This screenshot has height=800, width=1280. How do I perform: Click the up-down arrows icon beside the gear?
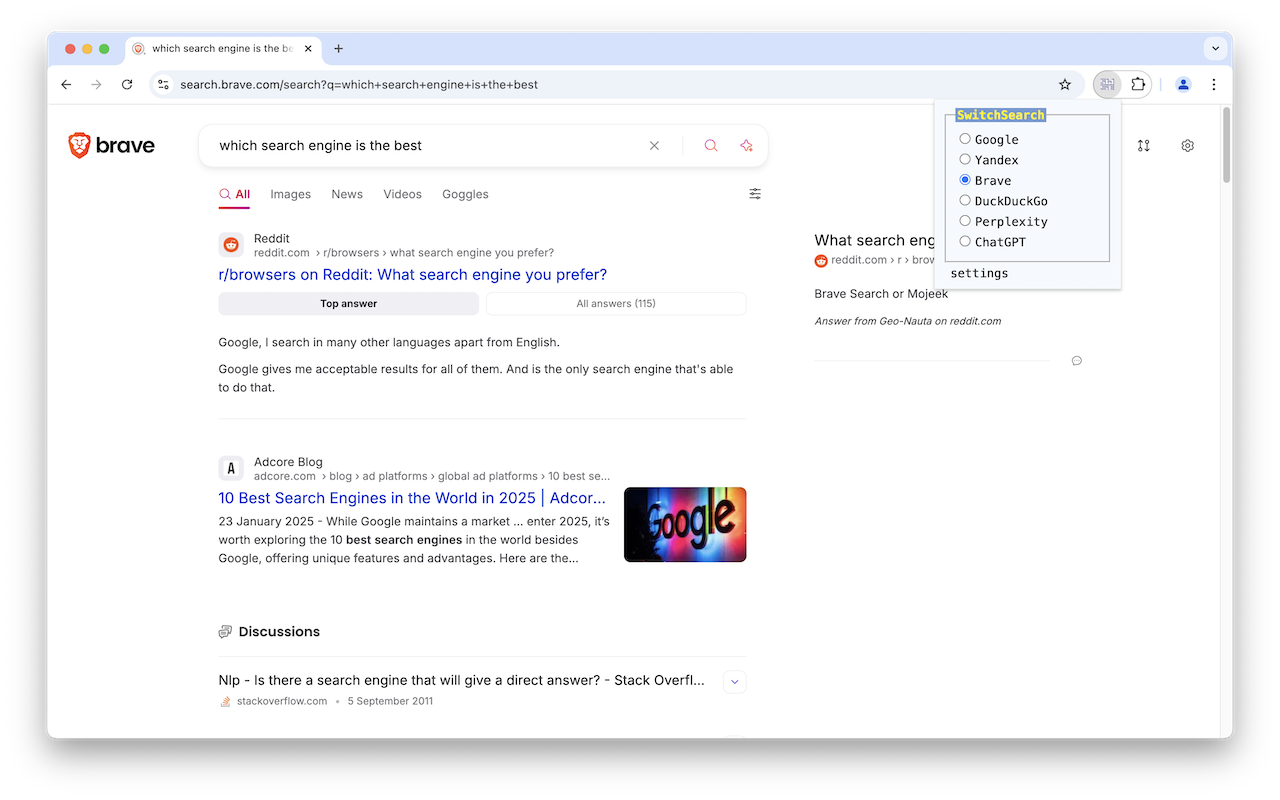click(1143, 145)
